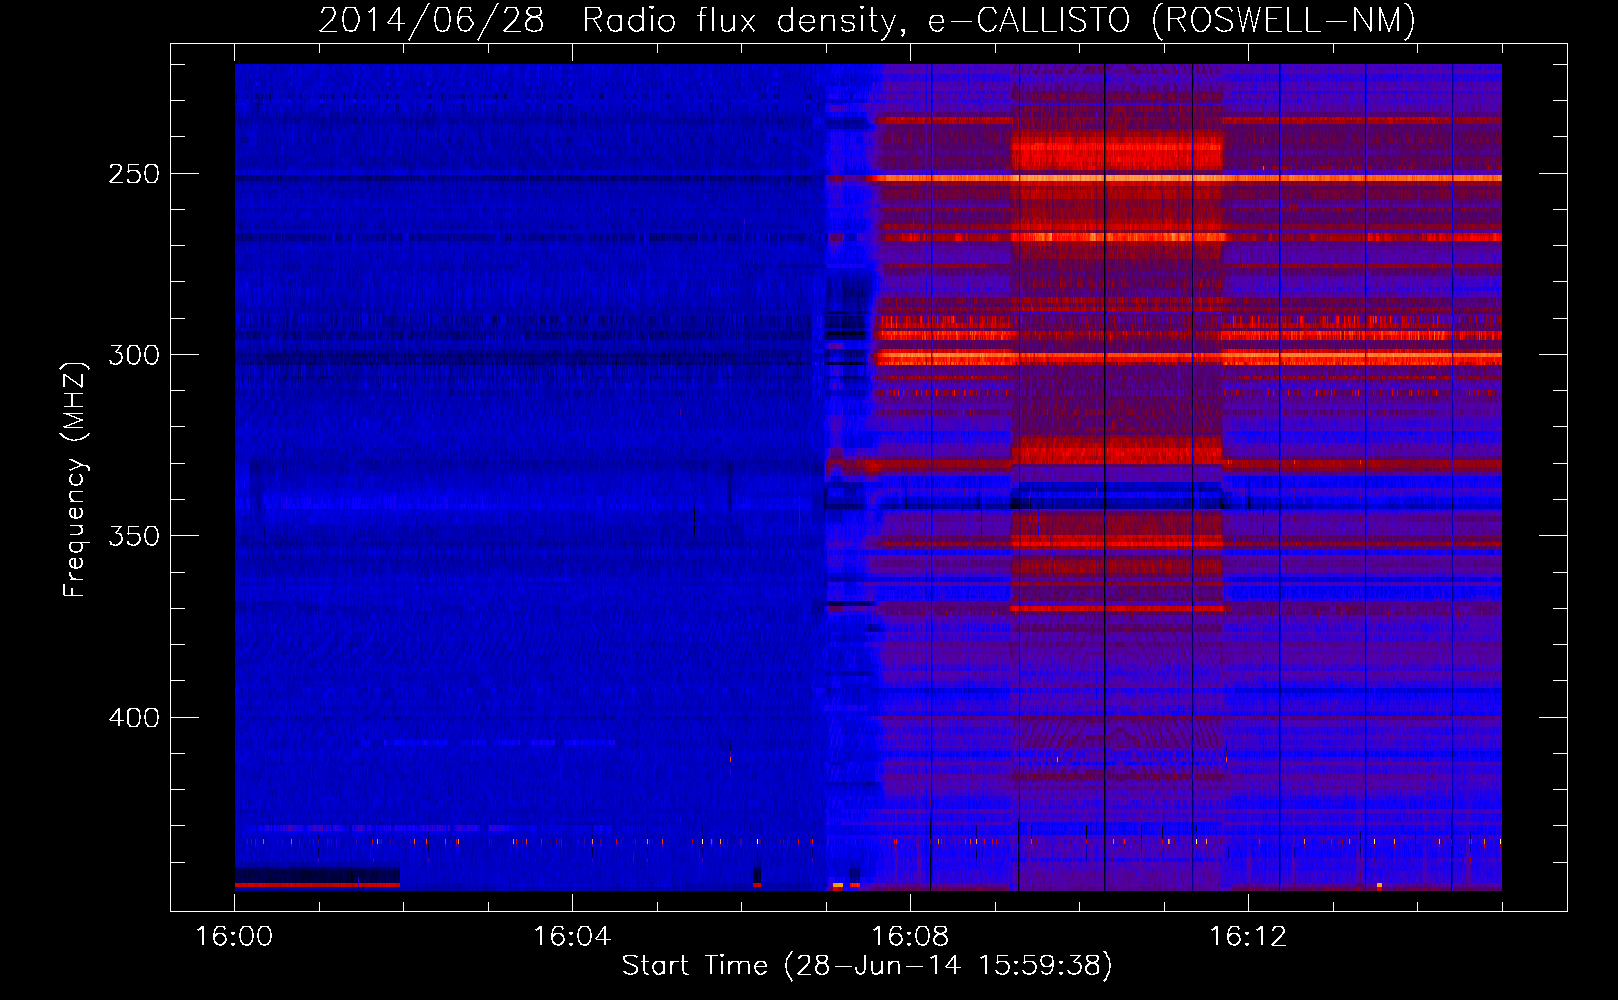
Task: Click the 250 frequency tick label
Action: 134,174
